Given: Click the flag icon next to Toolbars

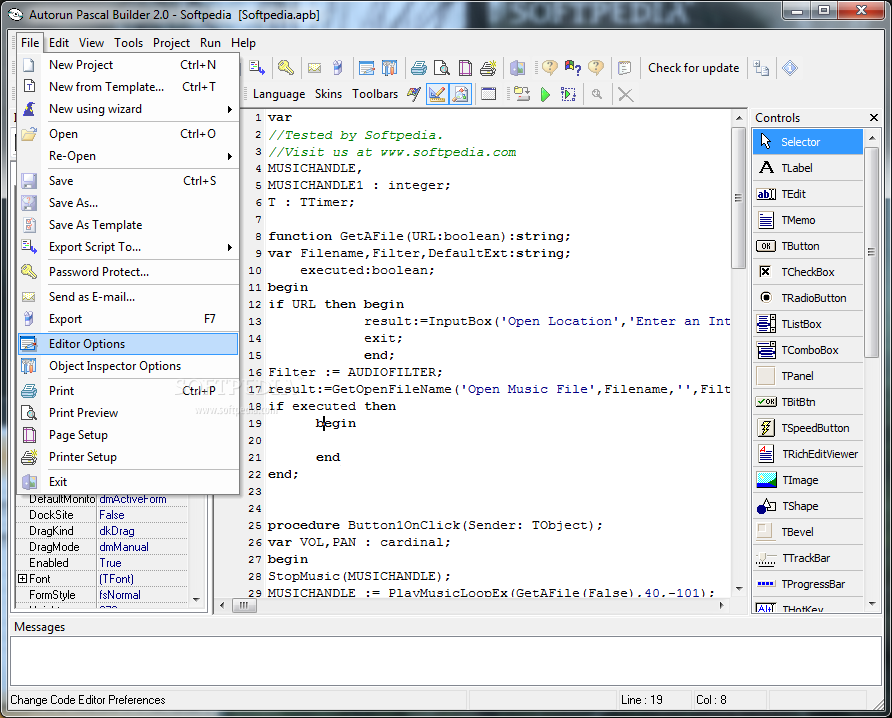Looking at the screenshot, I should click(x=414, y=94).
